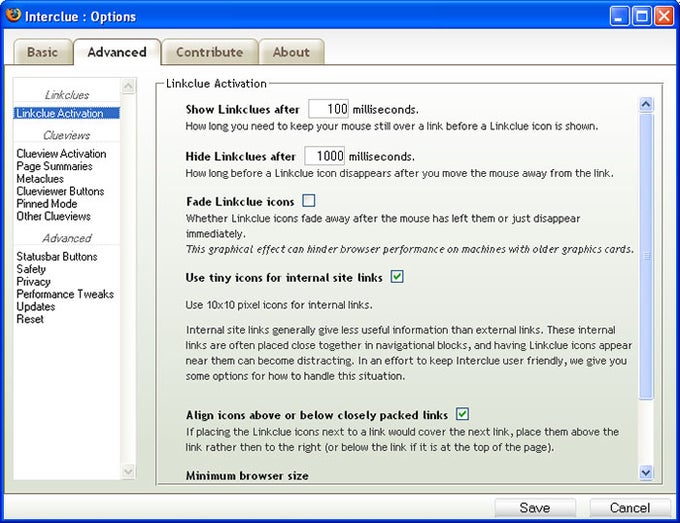
Task: Open Other Clueviews section
Action: (x=53, y=216)
